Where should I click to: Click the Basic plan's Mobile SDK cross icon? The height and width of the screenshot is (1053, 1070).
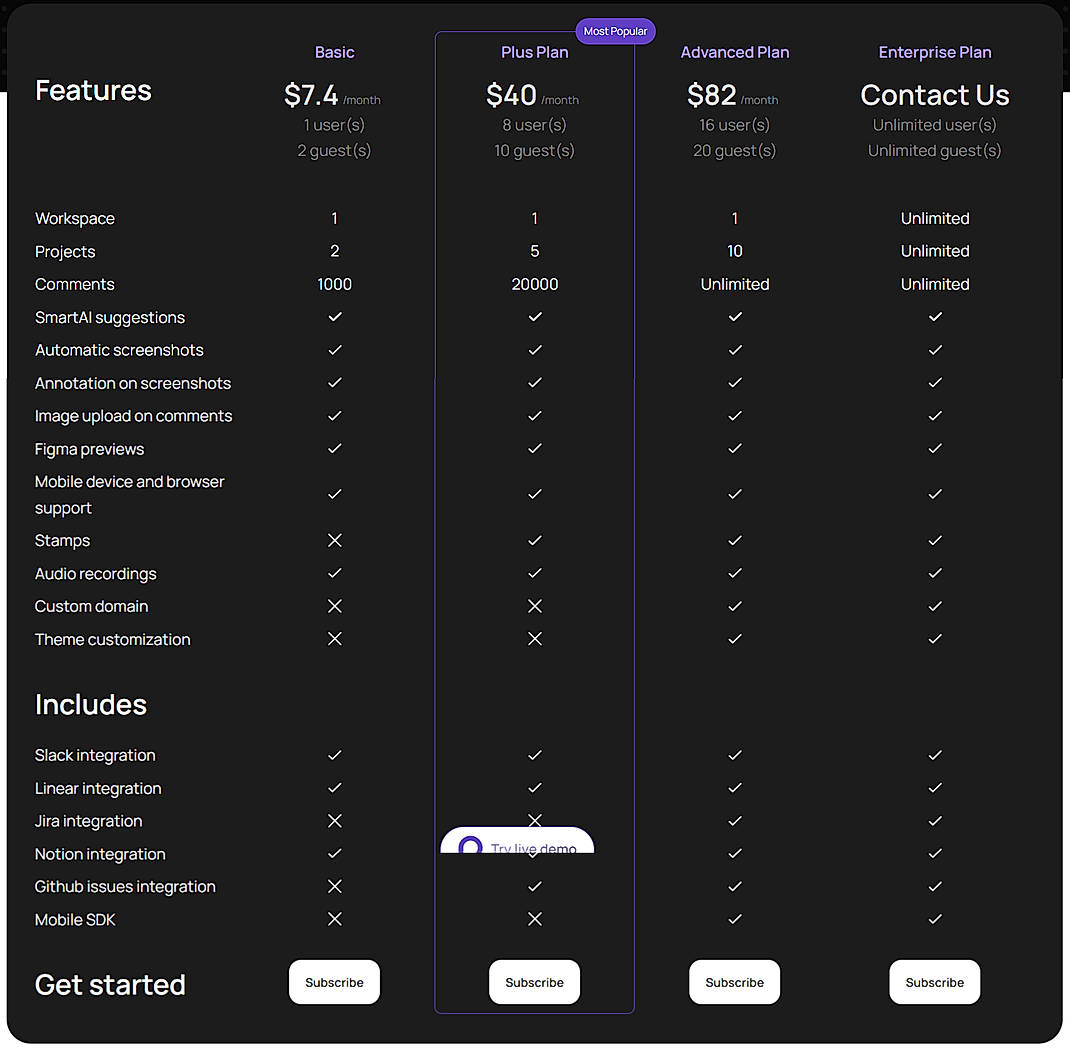tap(334, 919)
